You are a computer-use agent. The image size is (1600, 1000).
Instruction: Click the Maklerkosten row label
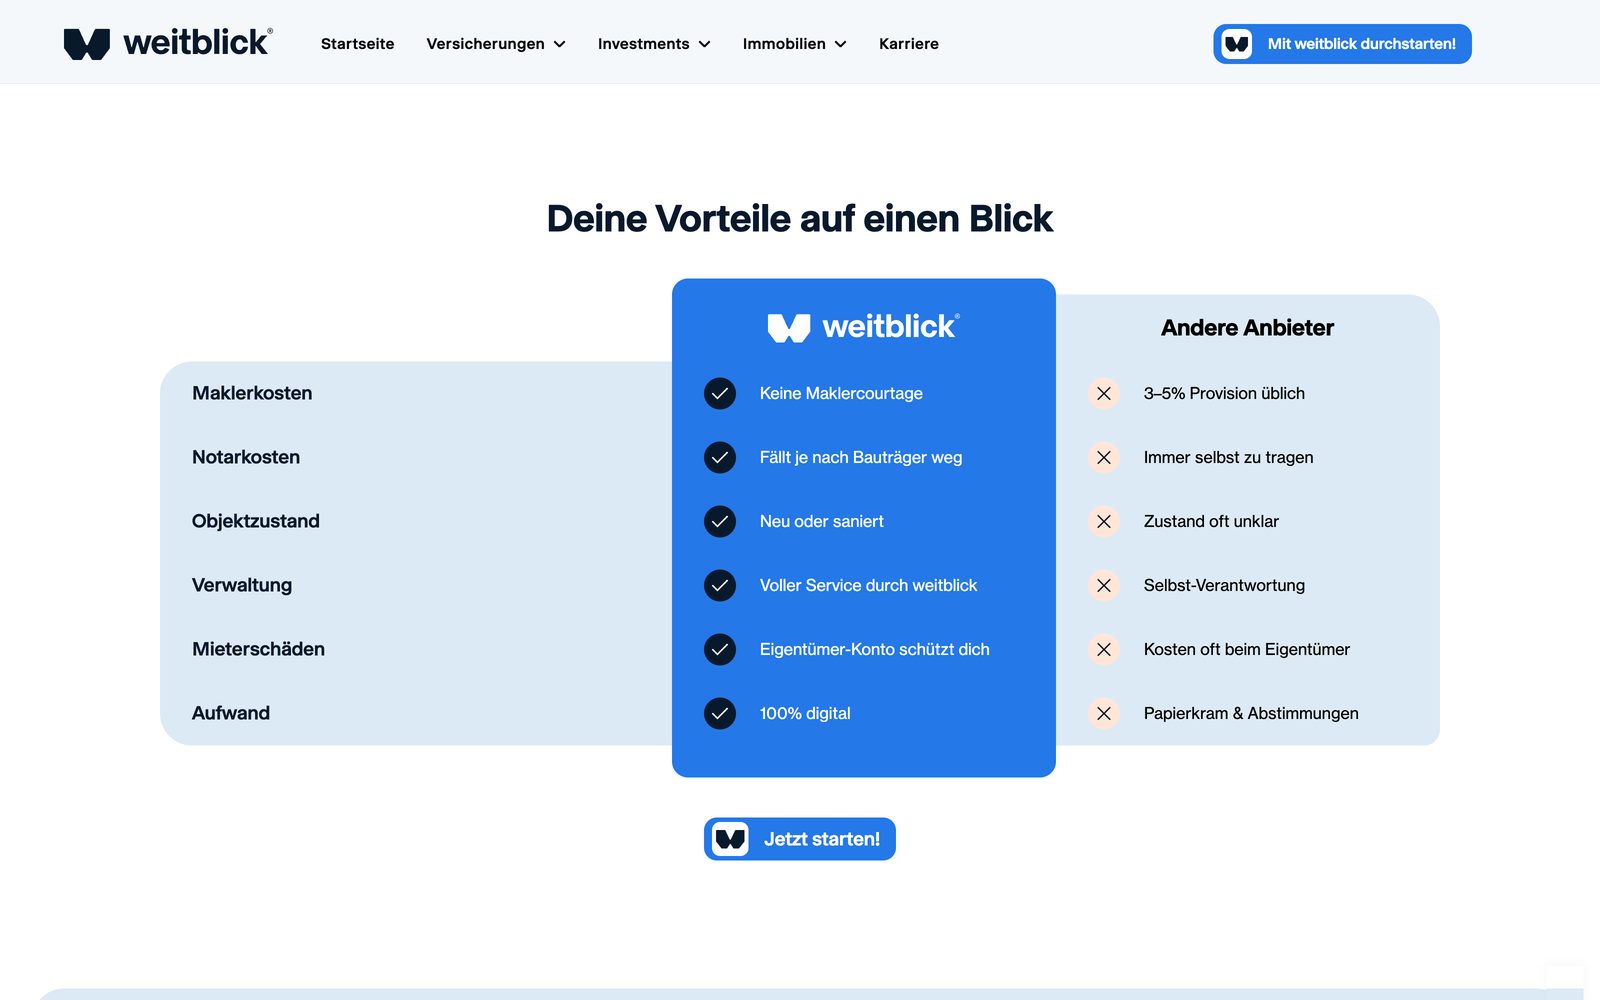coord(252,394)
